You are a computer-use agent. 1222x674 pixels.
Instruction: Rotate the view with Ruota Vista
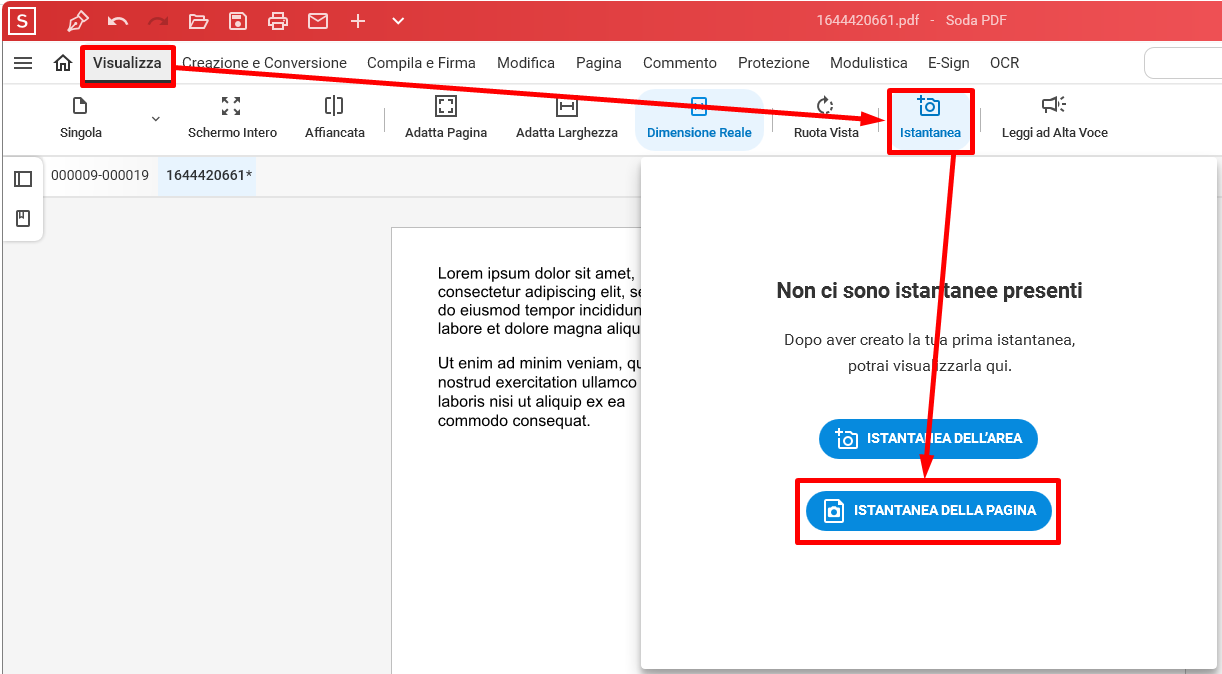click(x=826, y=119)
